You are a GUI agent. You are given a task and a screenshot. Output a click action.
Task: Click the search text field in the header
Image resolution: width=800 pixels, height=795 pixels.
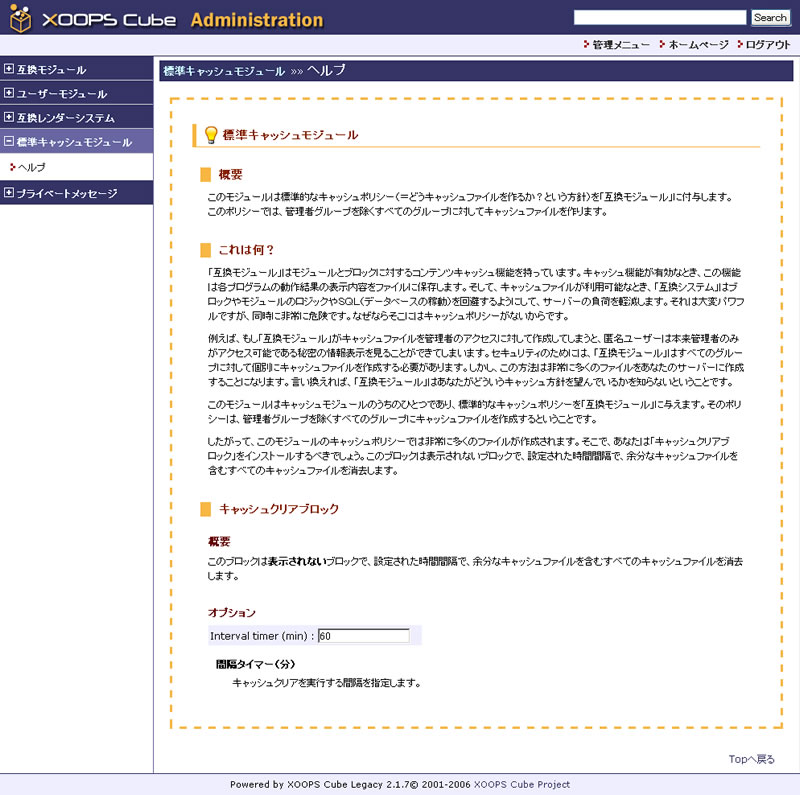(x=660, y=18)
